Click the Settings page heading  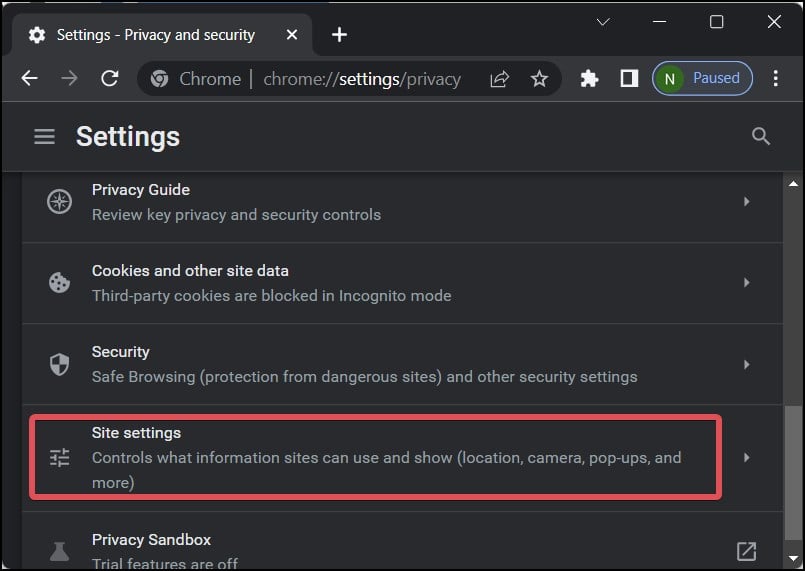click(128, 137)
